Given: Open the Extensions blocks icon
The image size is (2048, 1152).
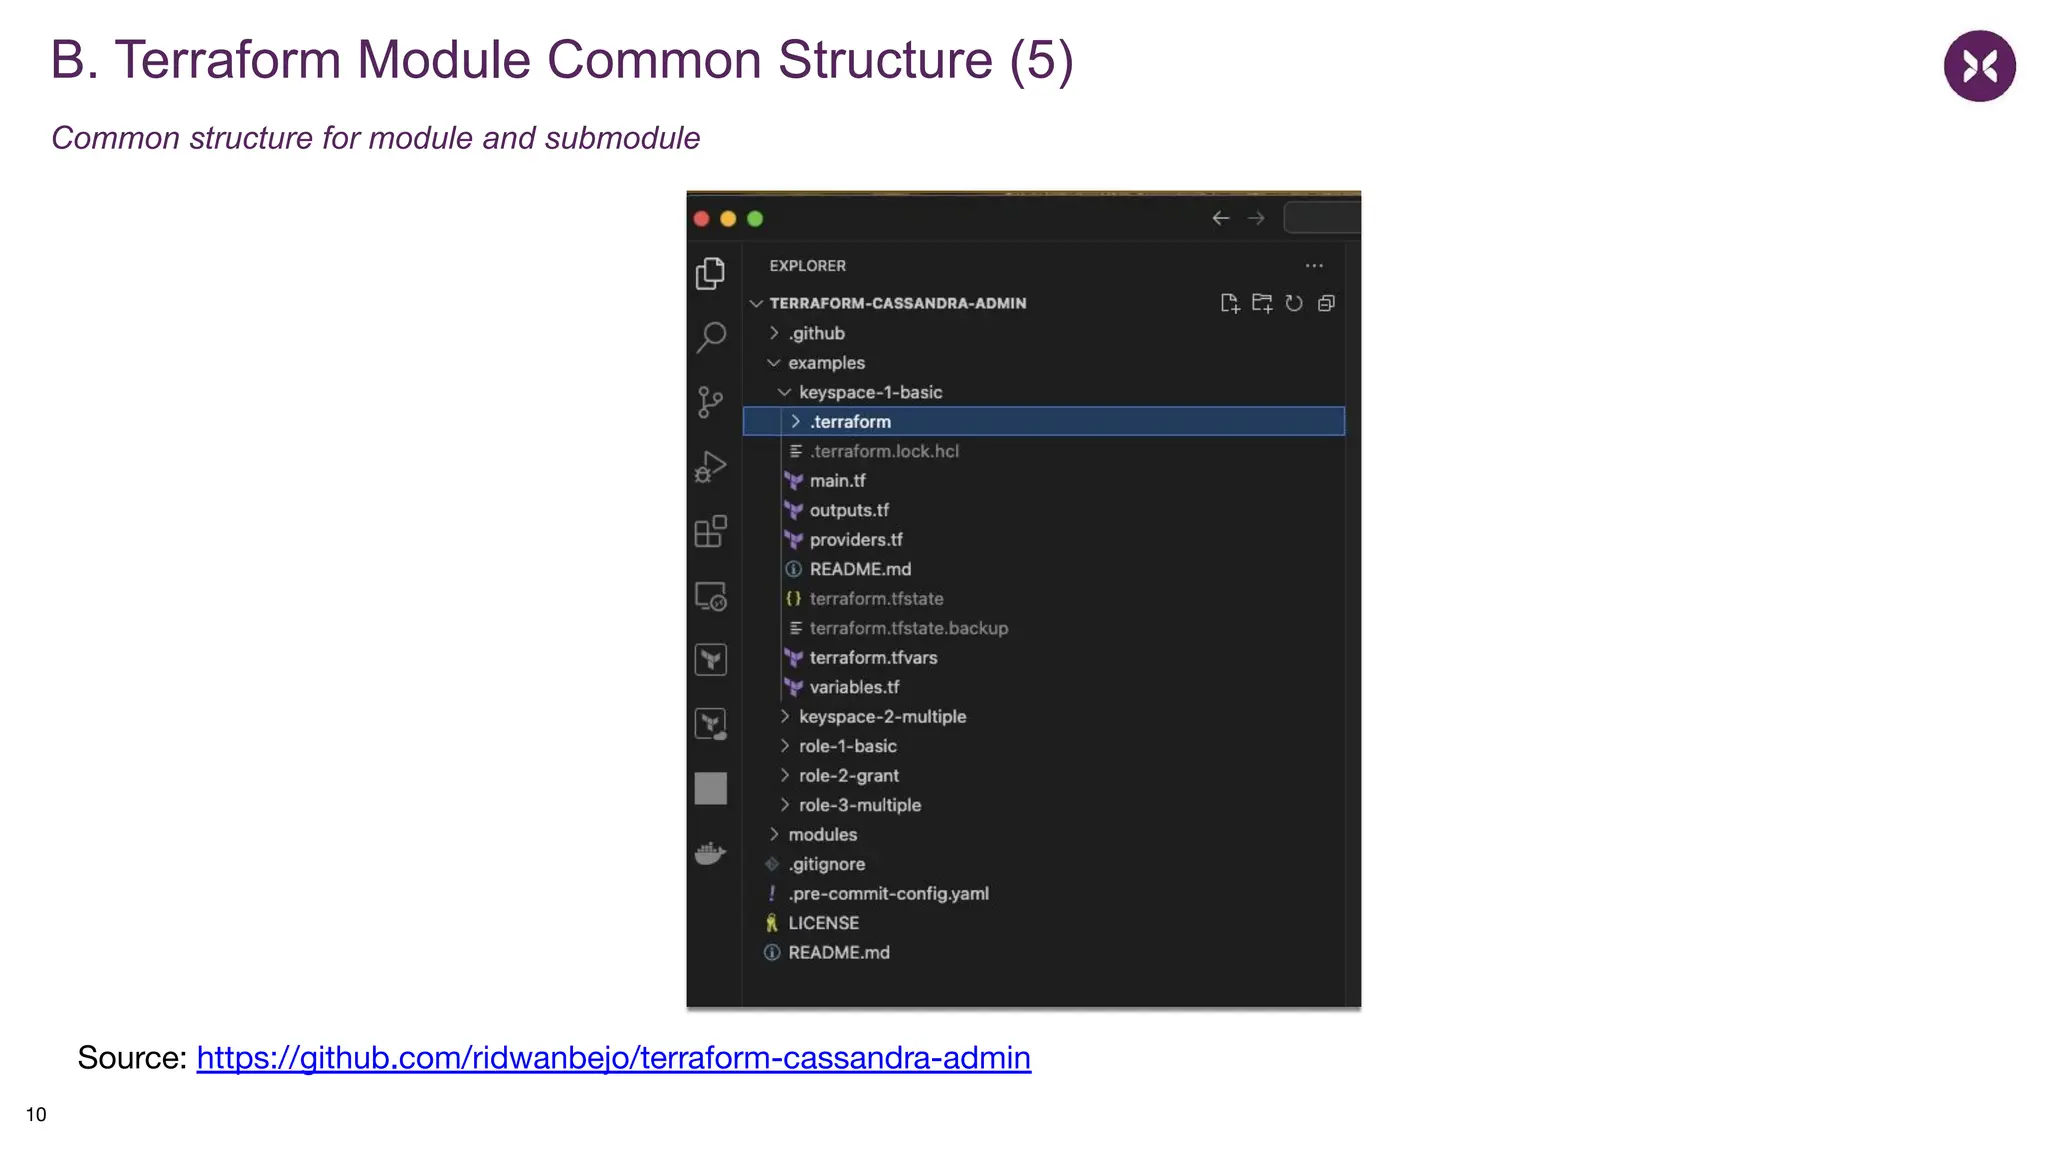Looking at the screenshot, I should [711, 531].
